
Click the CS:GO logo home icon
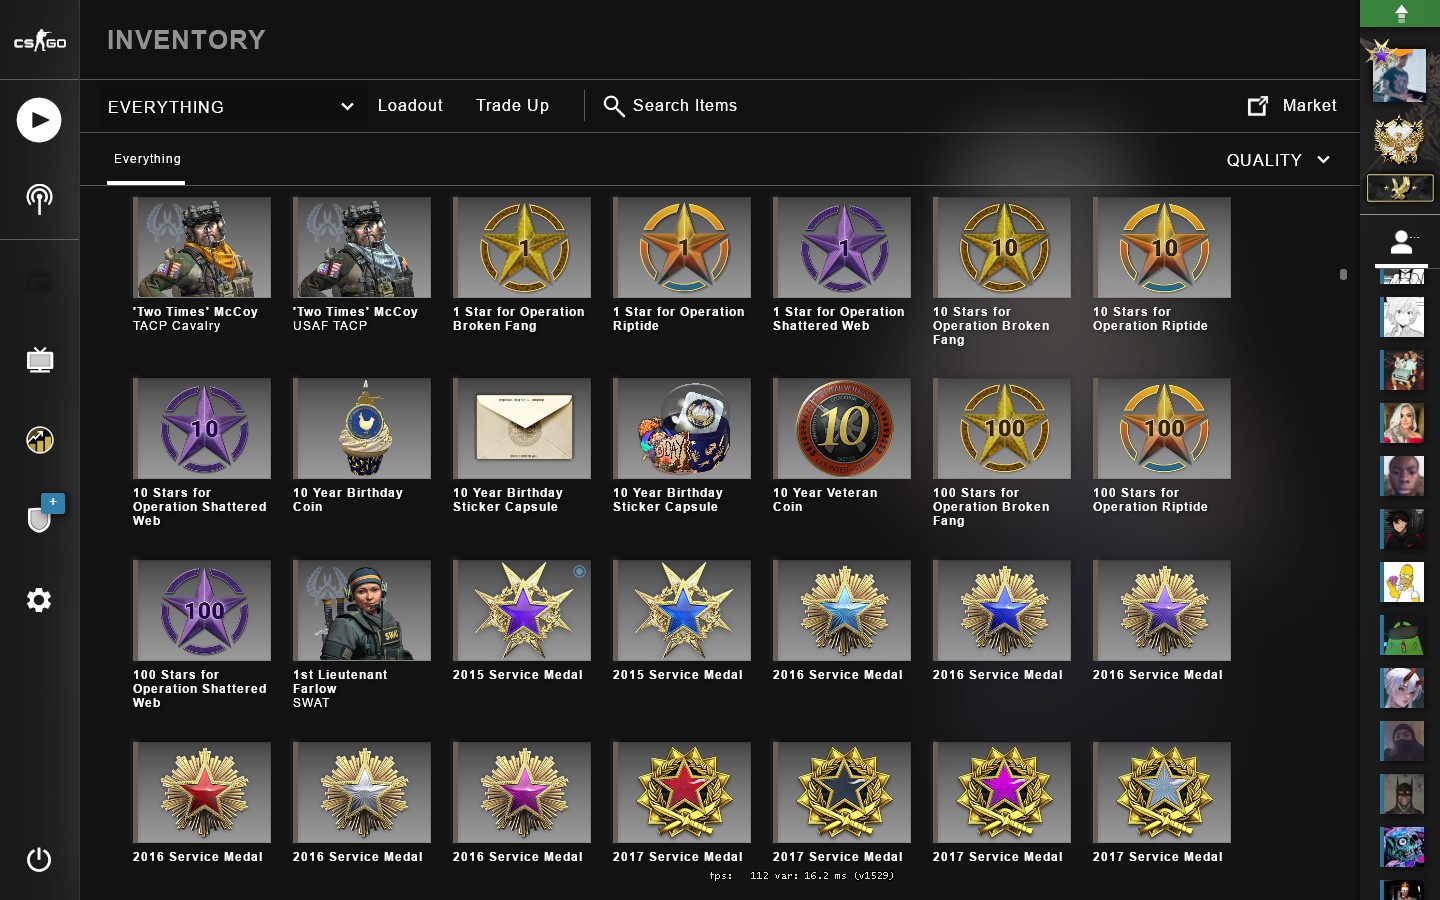click(40, 41)
